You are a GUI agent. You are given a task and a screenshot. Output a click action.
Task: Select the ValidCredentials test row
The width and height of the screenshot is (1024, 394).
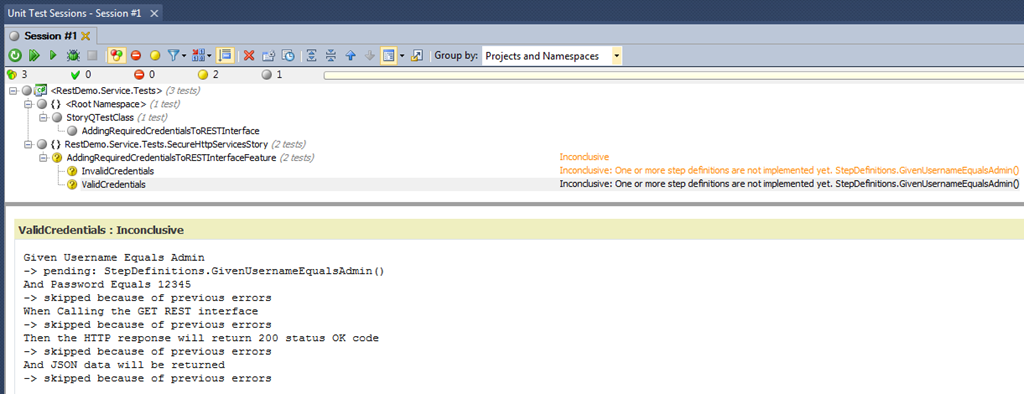point(114,185)
